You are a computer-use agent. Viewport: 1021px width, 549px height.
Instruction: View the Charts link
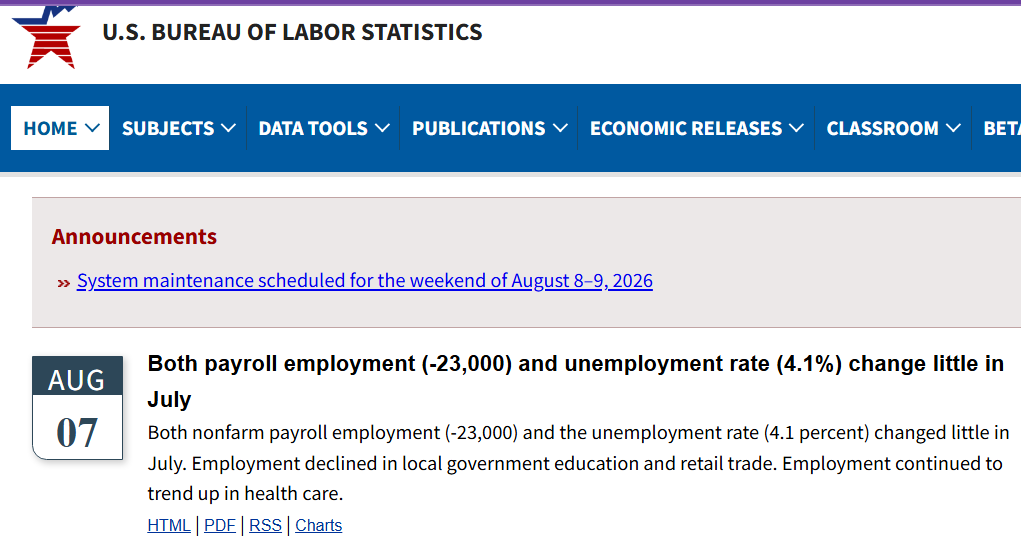tap(318, 525)
